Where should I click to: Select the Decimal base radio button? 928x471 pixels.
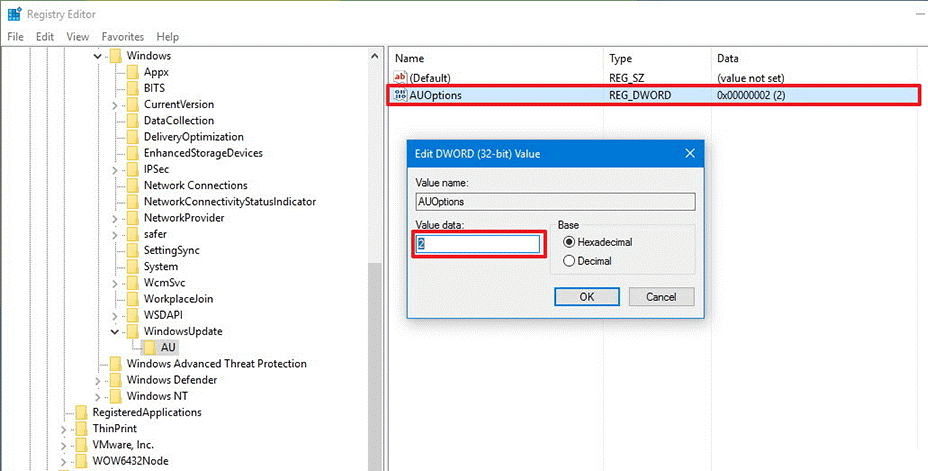click(569, 261)
